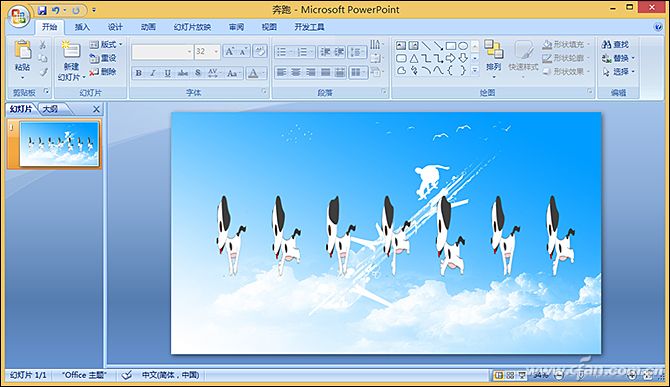
Task: Click the Help question mark icon
Action: 658,27
